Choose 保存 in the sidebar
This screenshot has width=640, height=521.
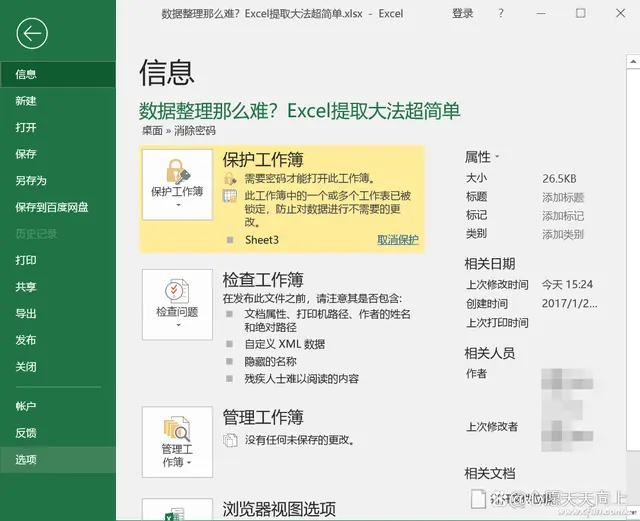point(58,154)
